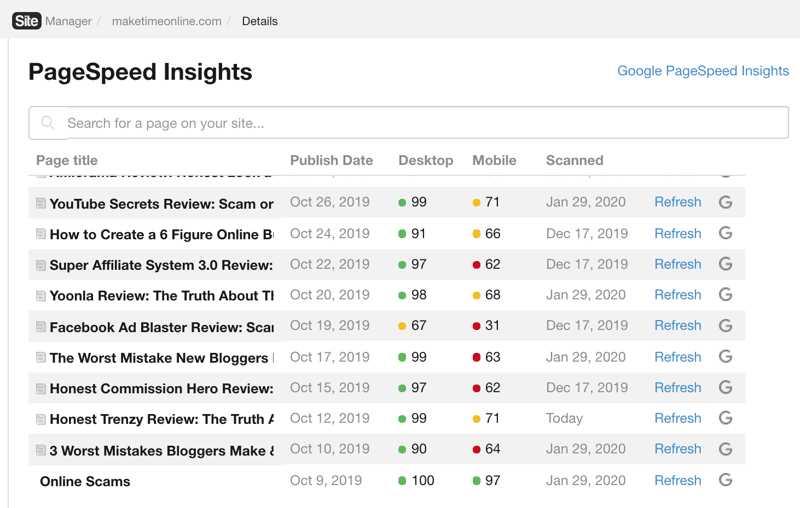
Task: Click the search magnifier icon
Action: tap(48, 122)
